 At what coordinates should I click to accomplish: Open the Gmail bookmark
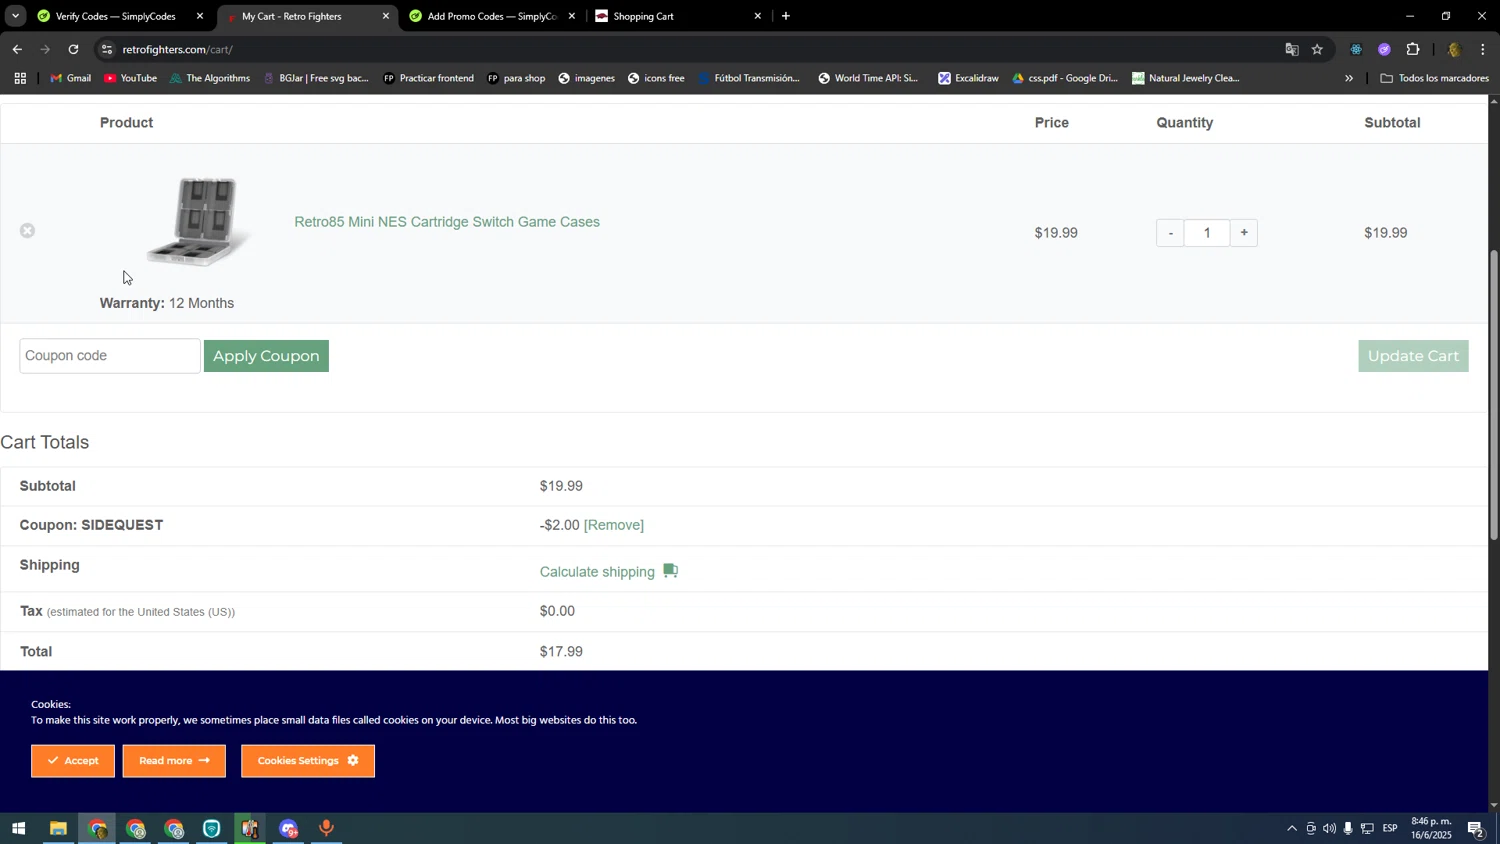[71, 78]
